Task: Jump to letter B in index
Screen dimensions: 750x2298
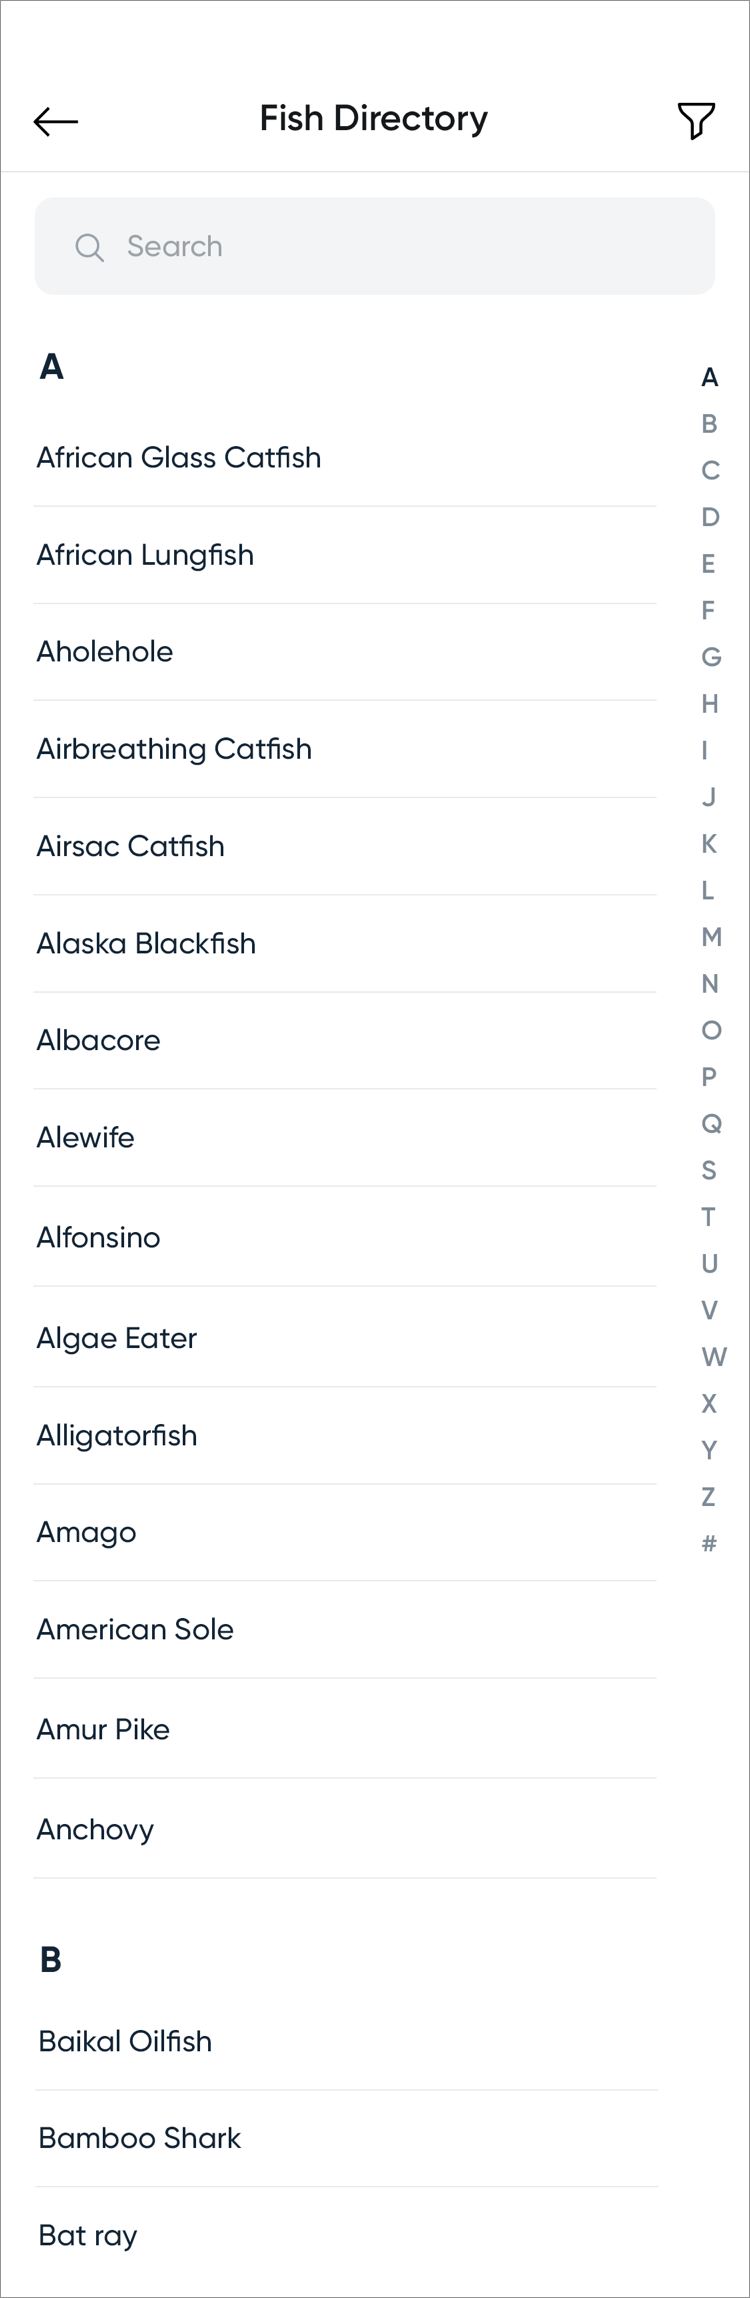Action: pyautogui.click(x=709, y=424)
